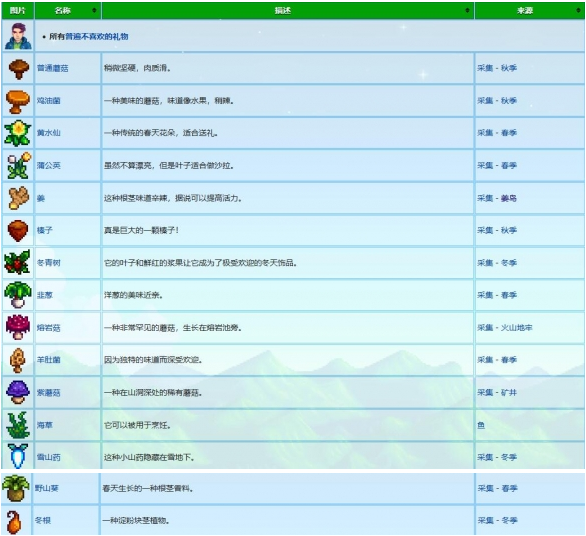Click the holly with red berries icon

(17, 262)
